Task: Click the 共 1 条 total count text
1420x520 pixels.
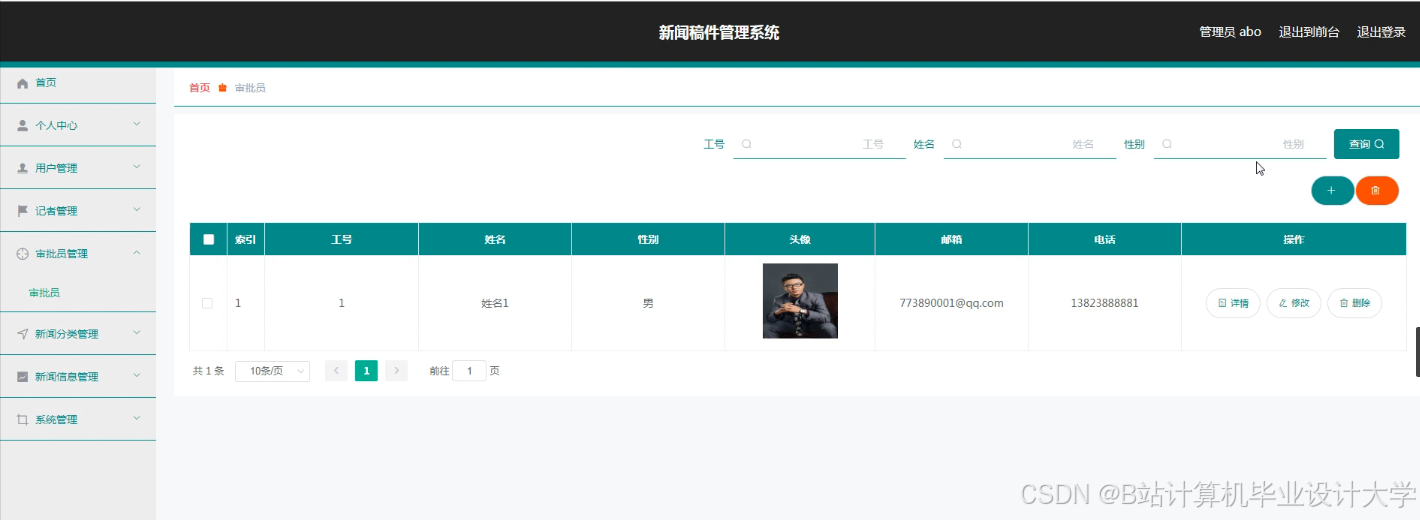Action: [208, 371]
